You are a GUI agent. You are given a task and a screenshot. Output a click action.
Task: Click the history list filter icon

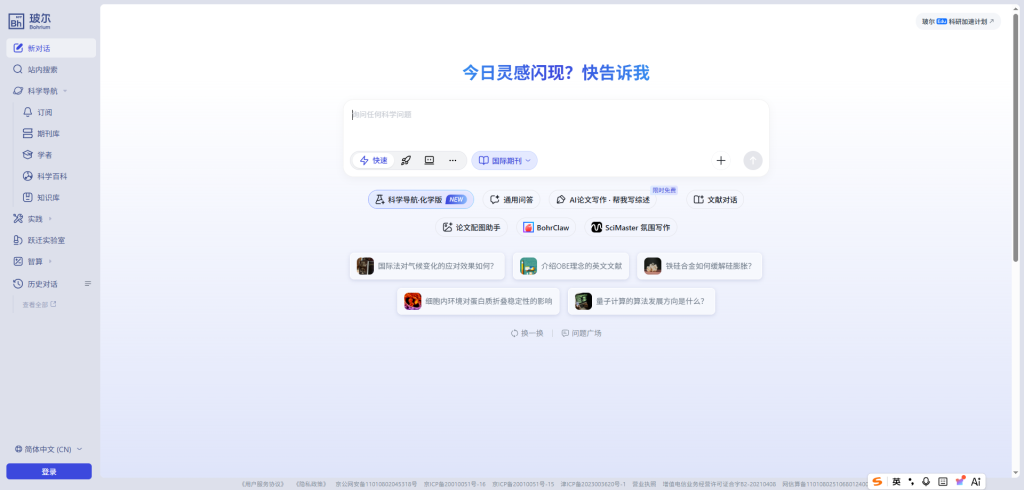pos(88,284)
